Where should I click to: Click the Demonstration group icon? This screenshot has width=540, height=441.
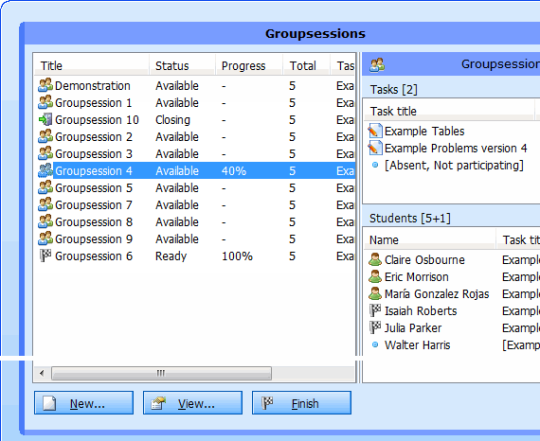[45, 85]
